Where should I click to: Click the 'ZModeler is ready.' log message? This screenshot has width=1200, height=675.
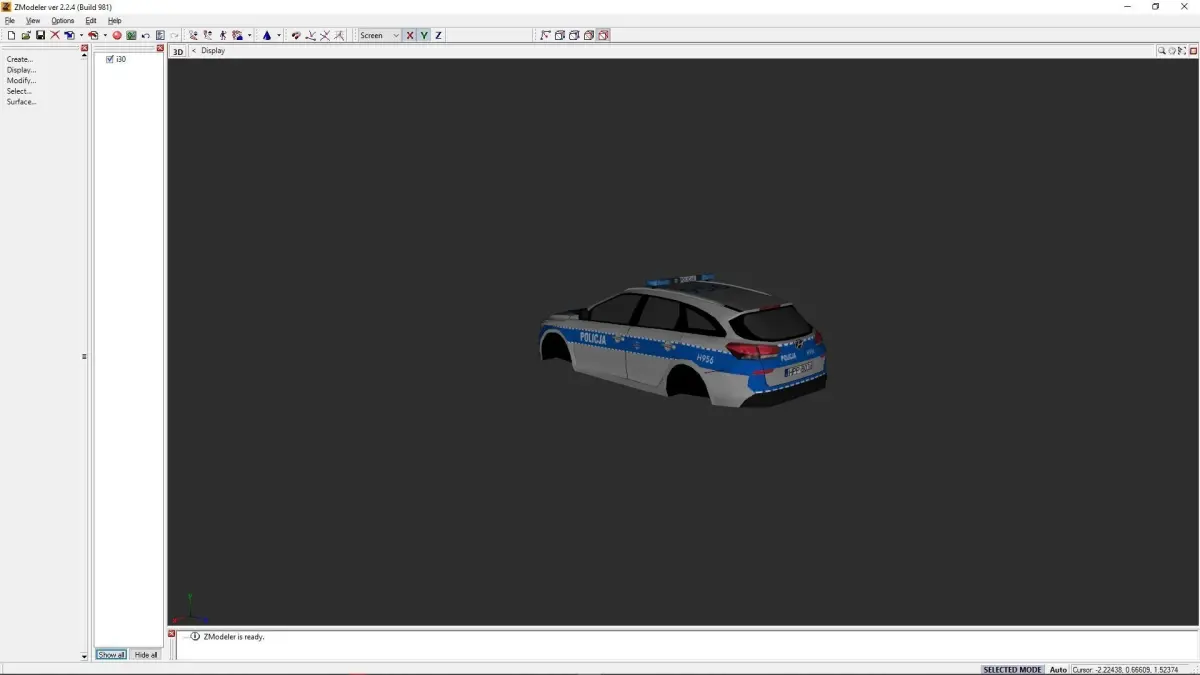pos(234,636)
